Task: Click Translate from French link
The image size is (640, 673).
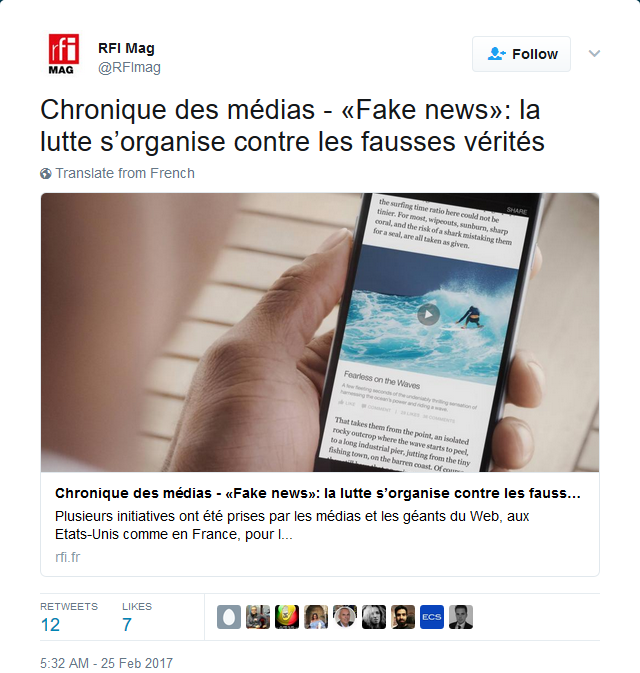Action: pyautogui.click(x=125, y=173)
